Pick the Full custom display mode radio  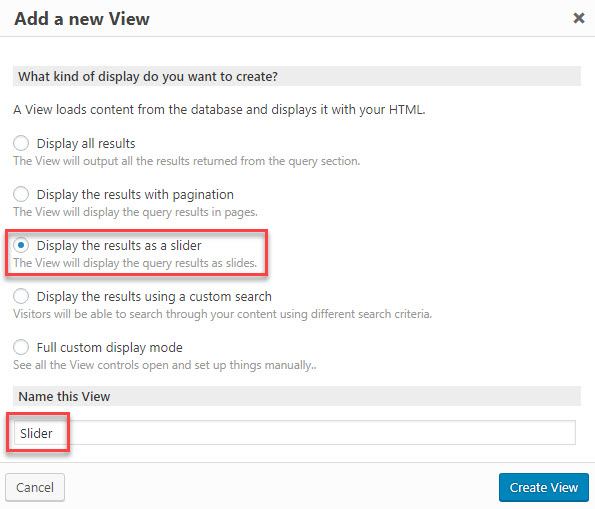(21, 347)
